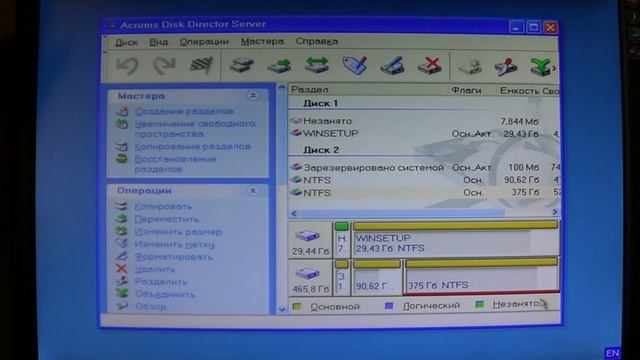Image resolution: width=640 pixels, height=360 pixels.
Task: Click the Merge partitions green toolbar icon
Action: click(541, 66)
